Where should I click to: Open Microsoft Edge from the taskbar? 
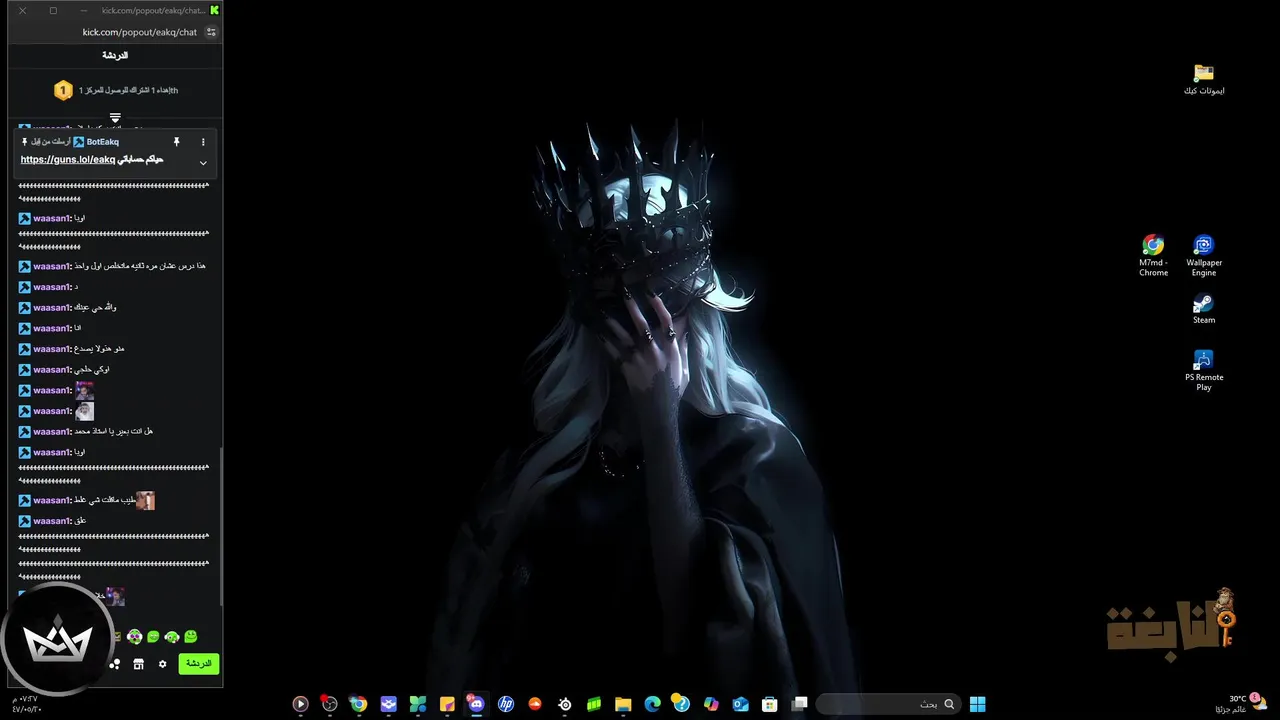(653, 704)
